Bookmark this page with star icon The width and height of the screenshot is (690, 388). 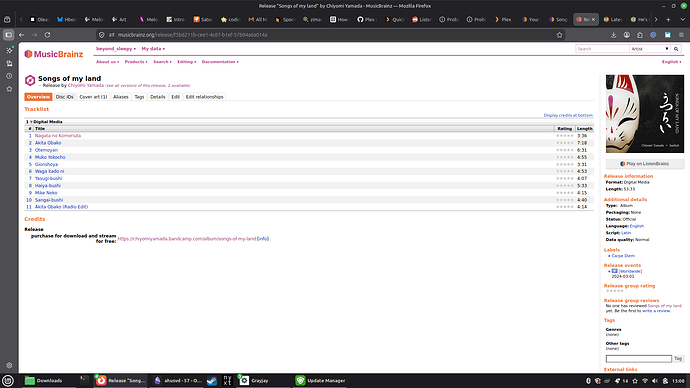(x=559, y=35)
